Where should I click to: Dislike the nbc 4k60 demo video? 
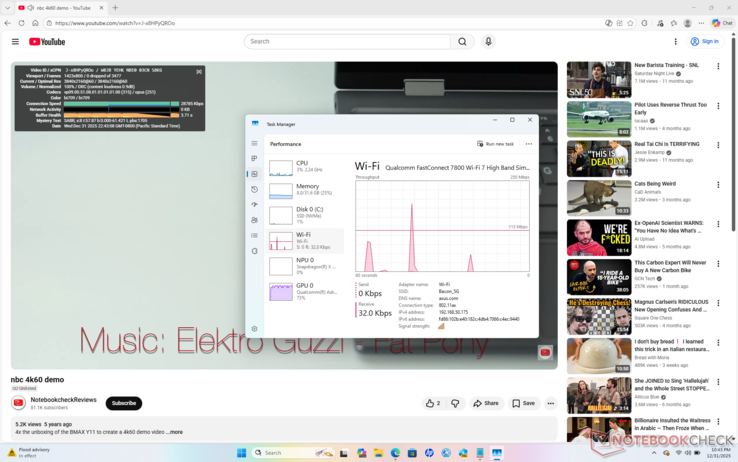point(455,403)
